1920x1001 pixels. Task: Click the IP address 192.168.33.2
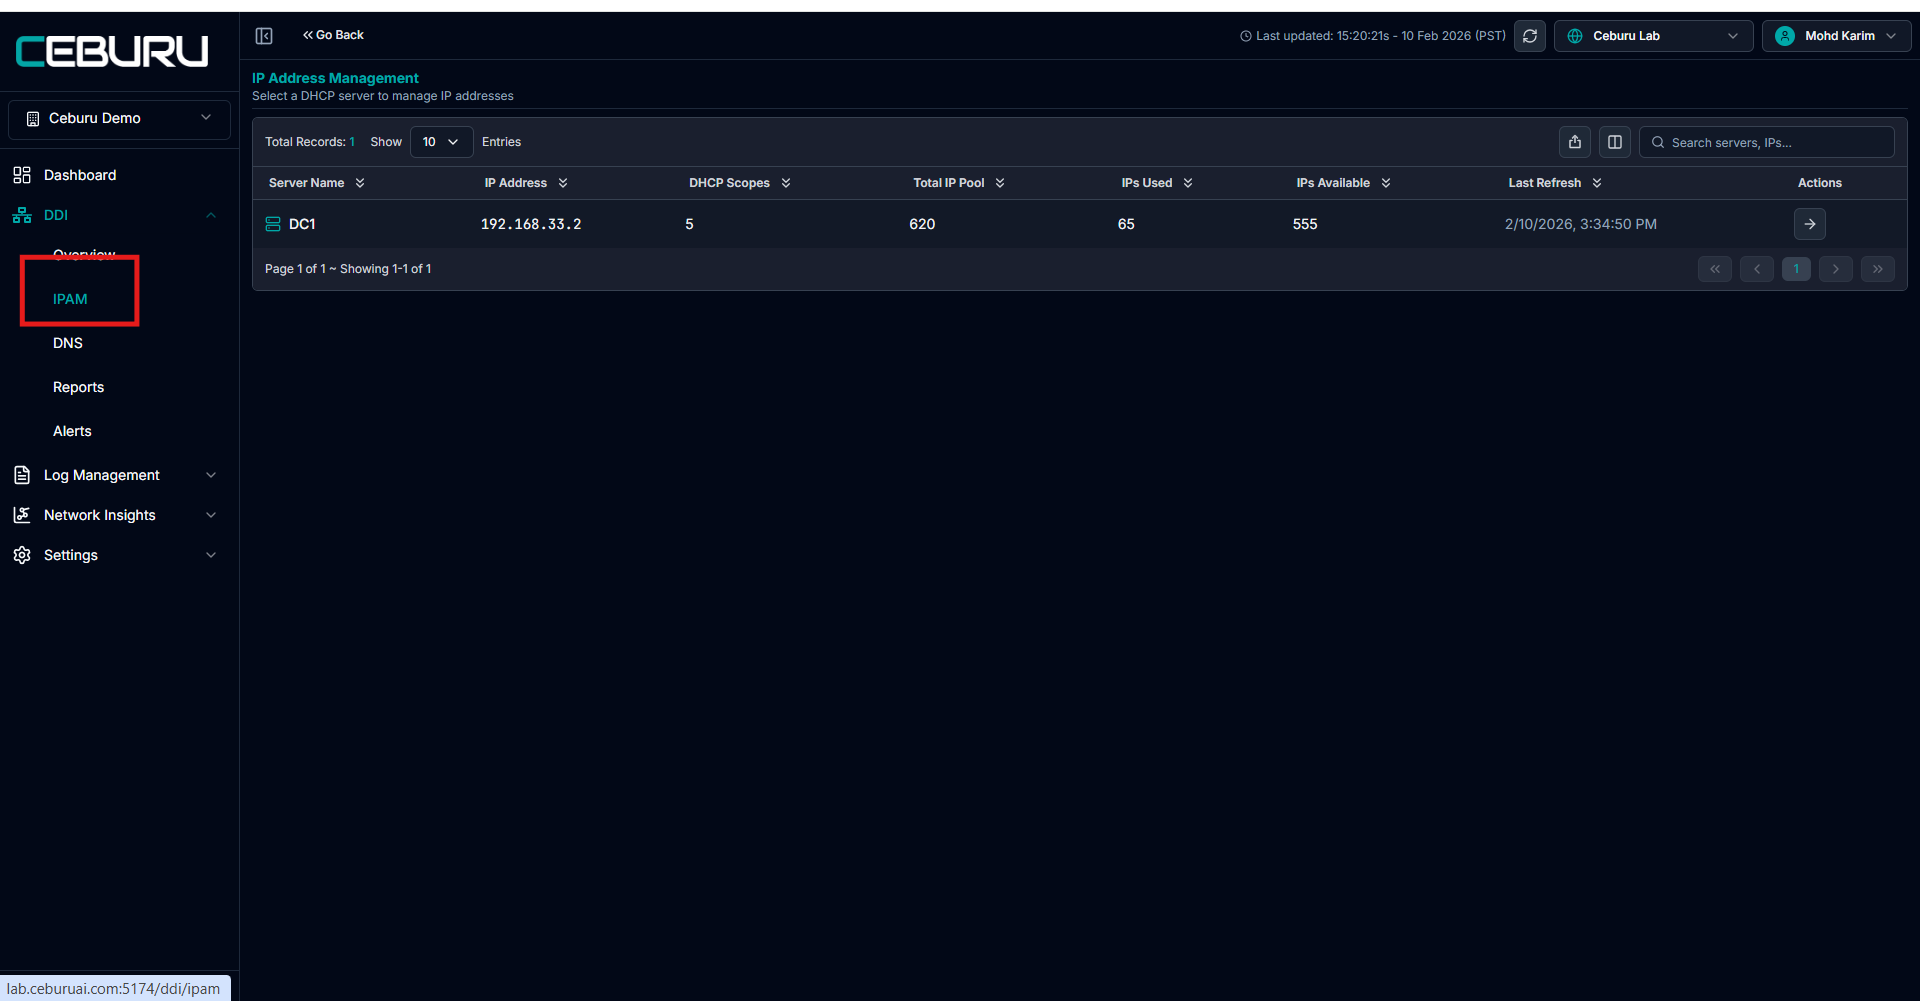(531, 224)
